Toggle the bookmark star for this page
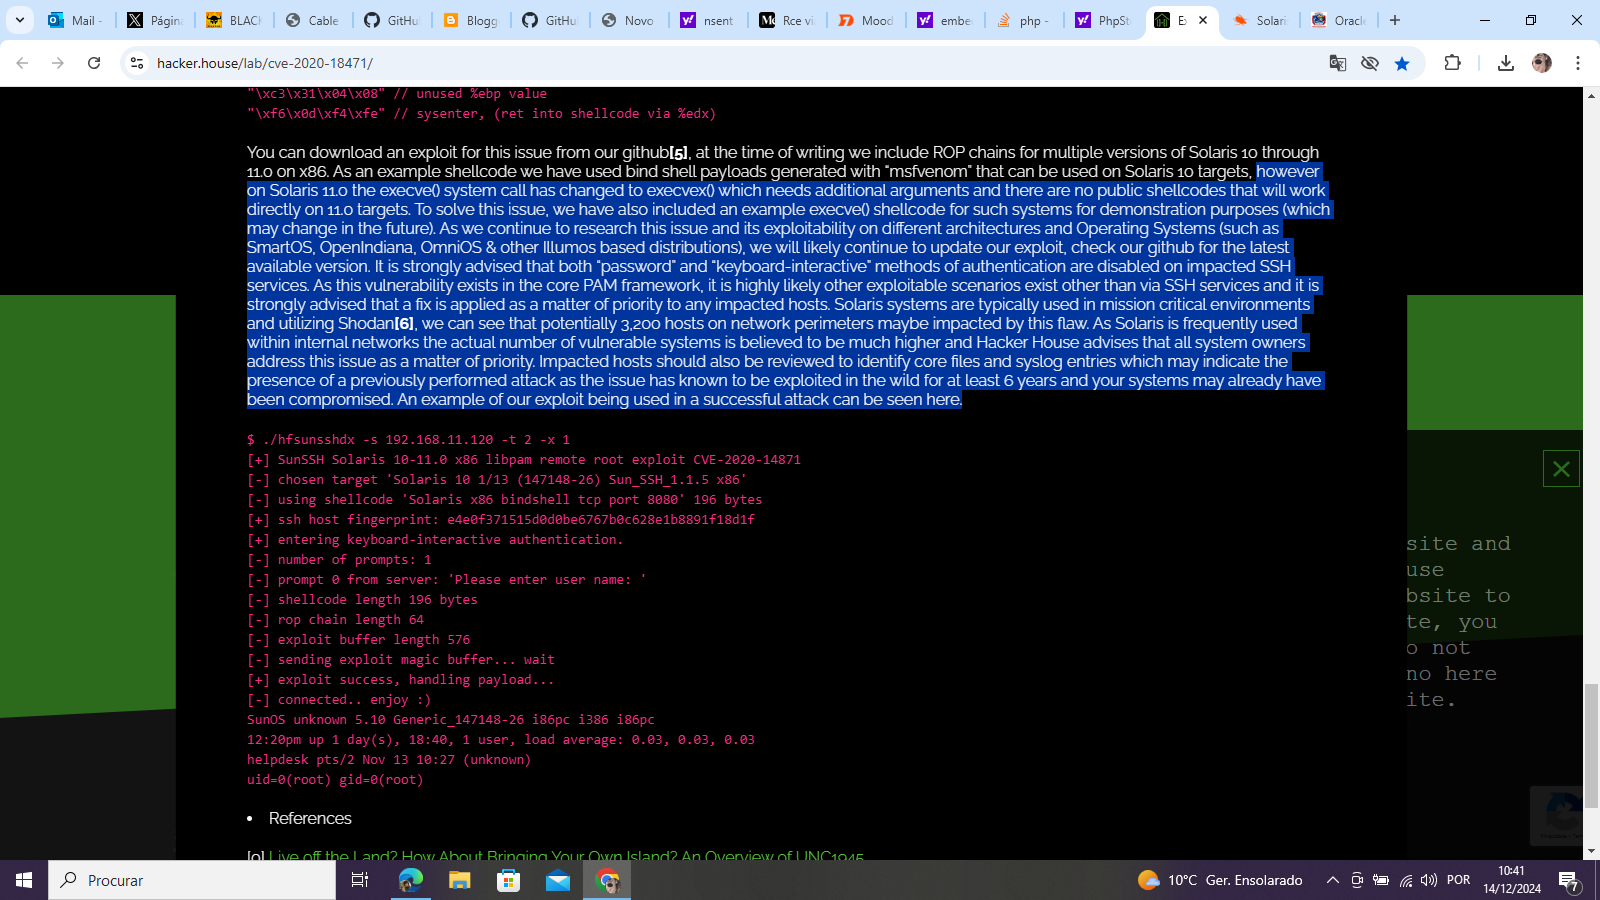 (1402, 63)
